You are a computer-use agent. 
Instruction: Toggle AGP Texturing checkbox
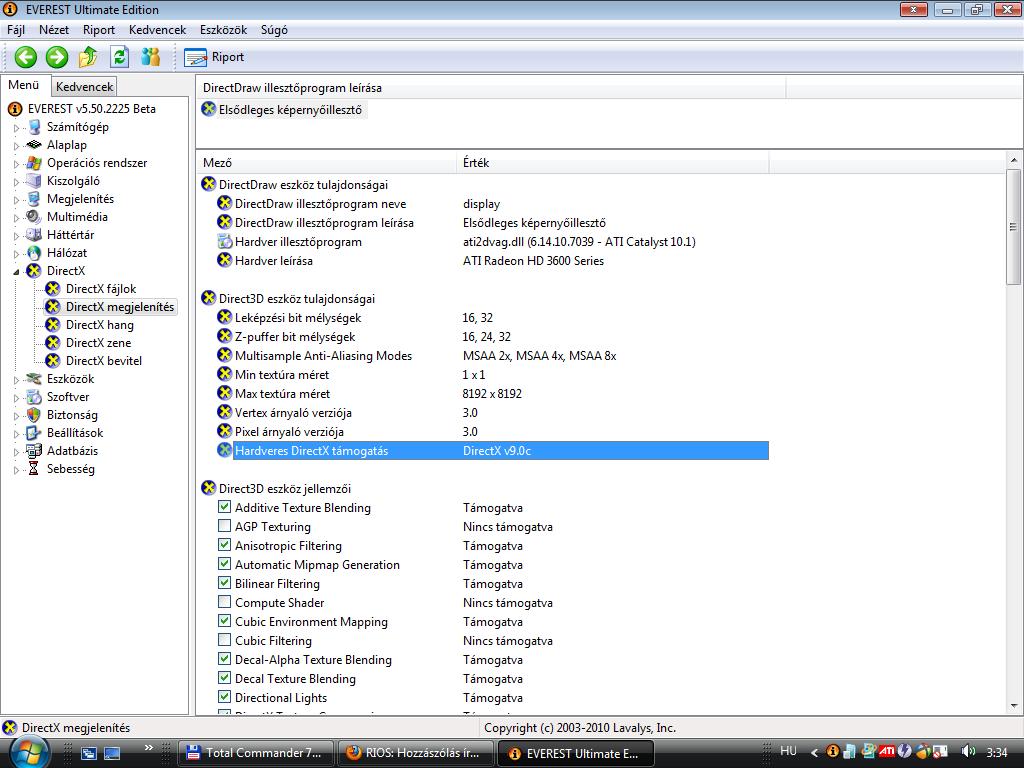(224, 526)
